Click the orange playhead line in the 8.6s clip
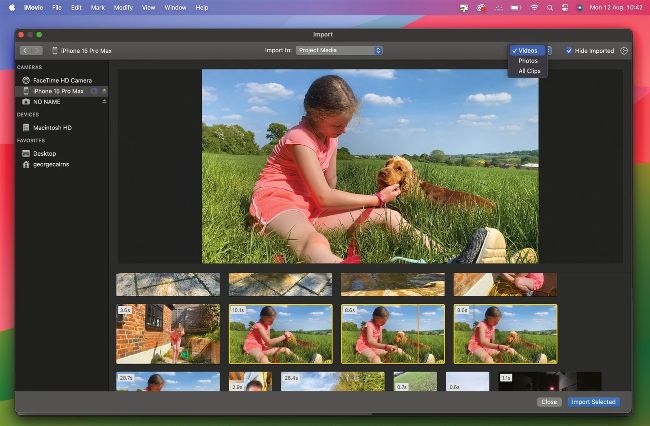 (418, 334)
